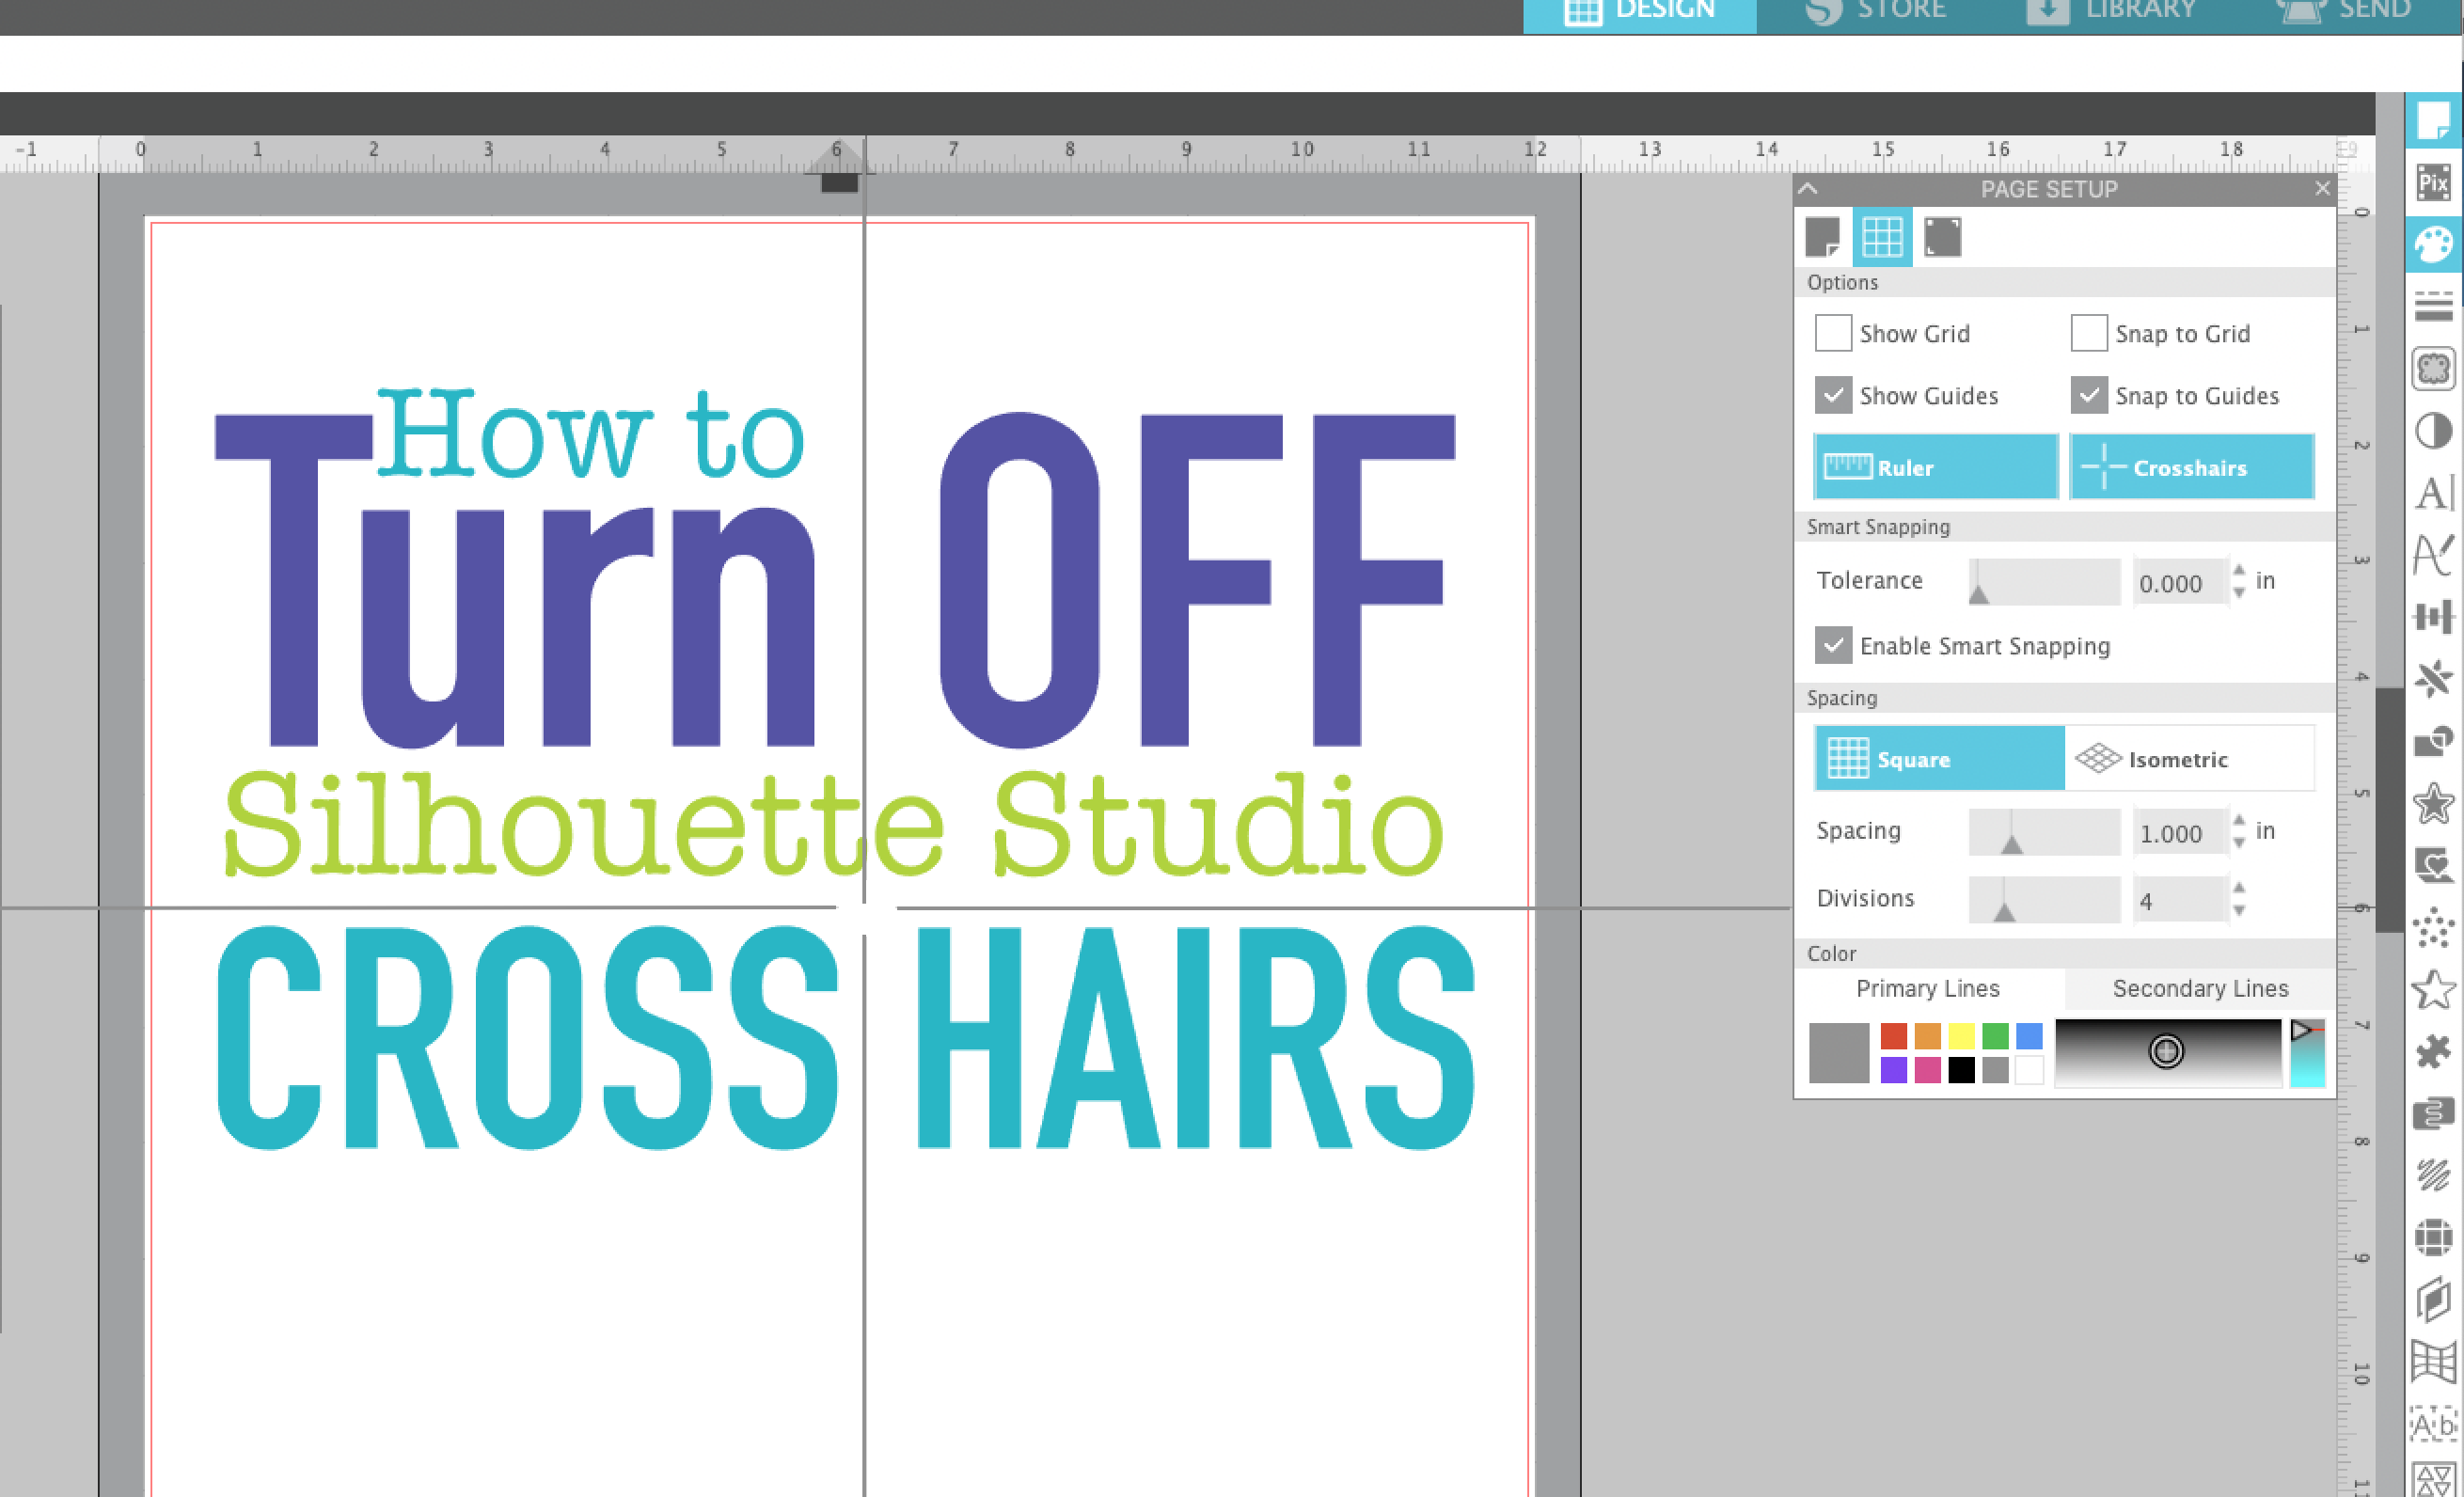Open the Line Style panel
Screen dimensions: 2464x1497
2434,308
